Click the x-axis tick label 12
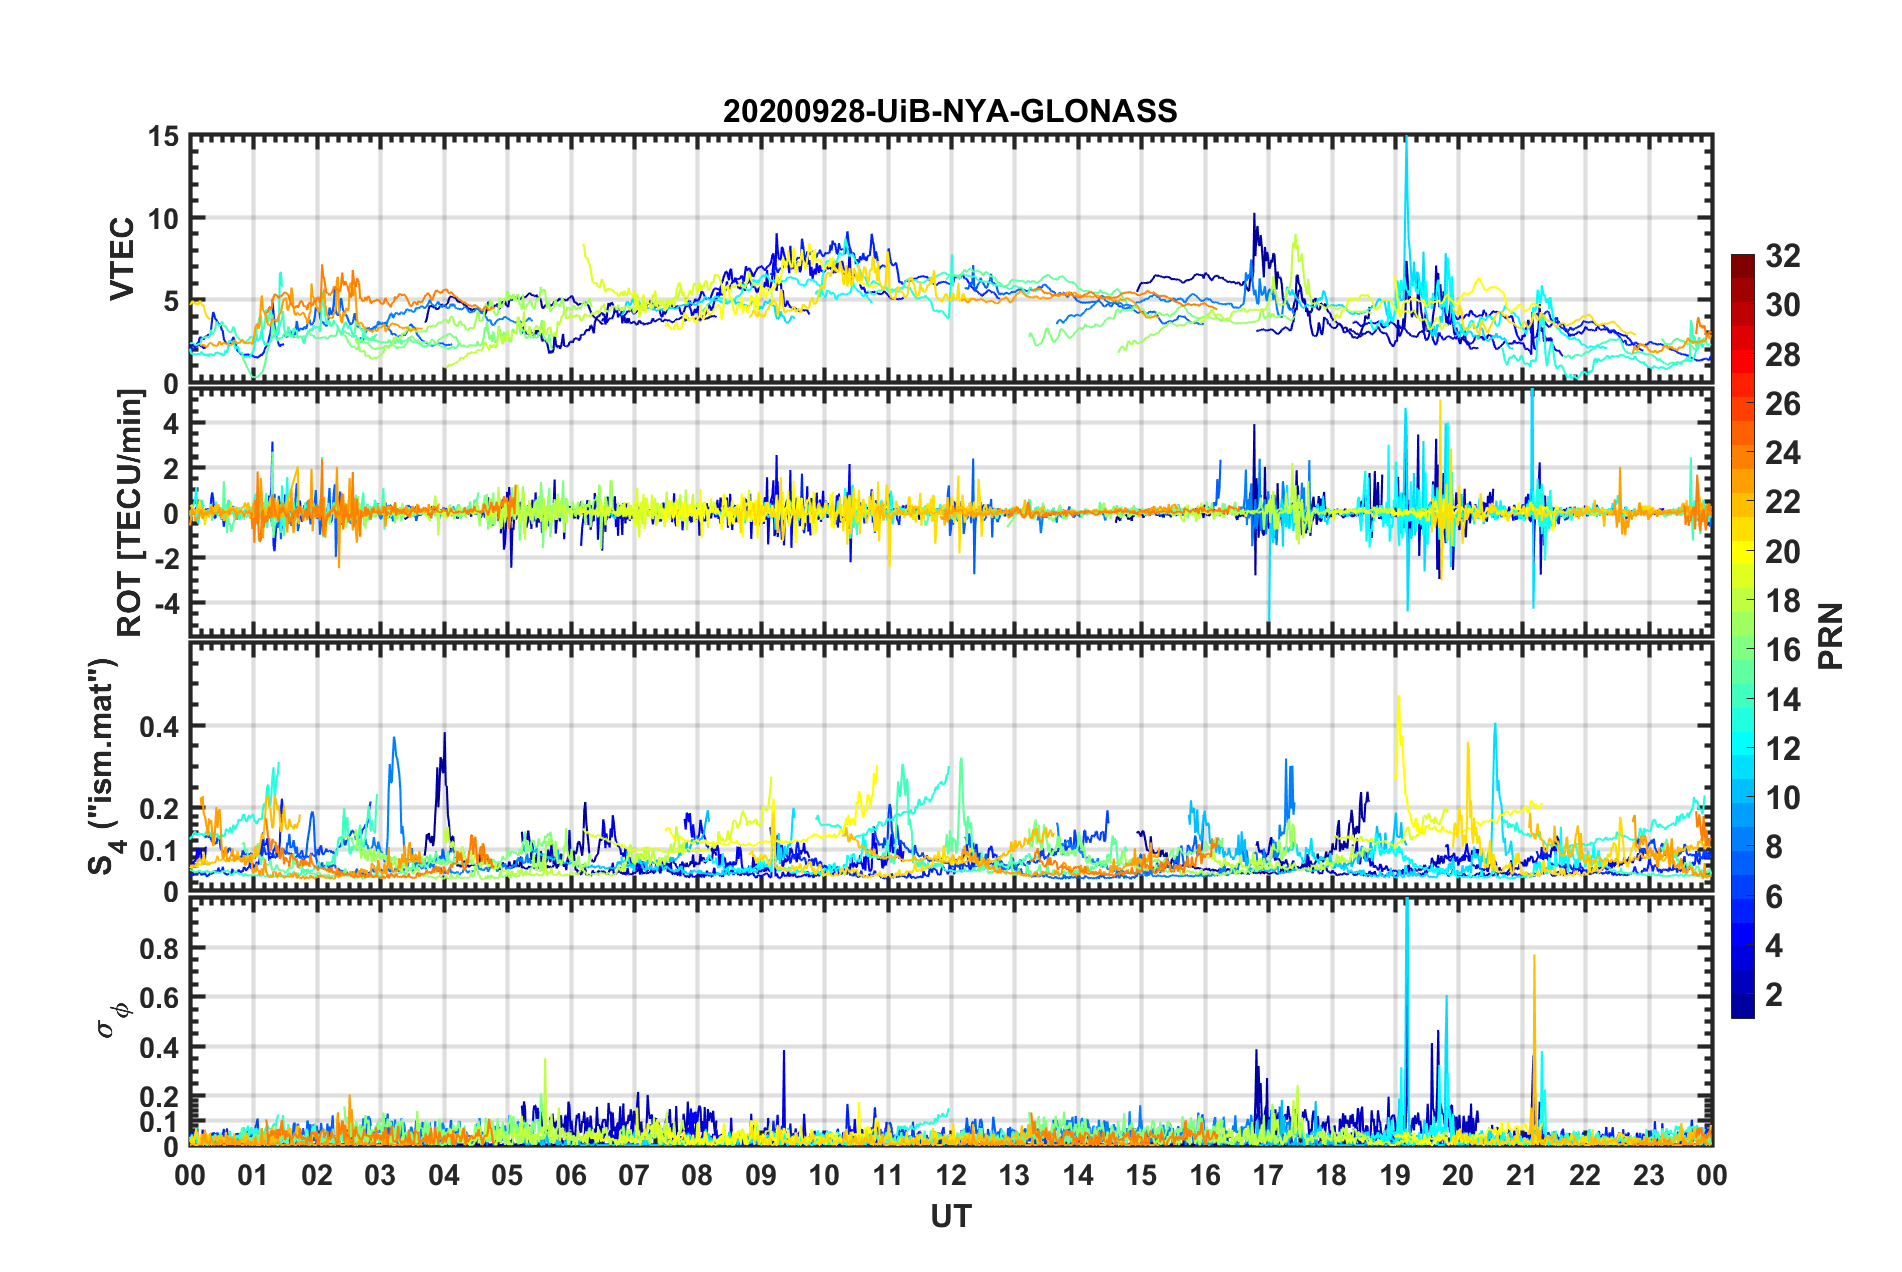The height and width of the screenshot is (1272, 1902). point(950,1175)
